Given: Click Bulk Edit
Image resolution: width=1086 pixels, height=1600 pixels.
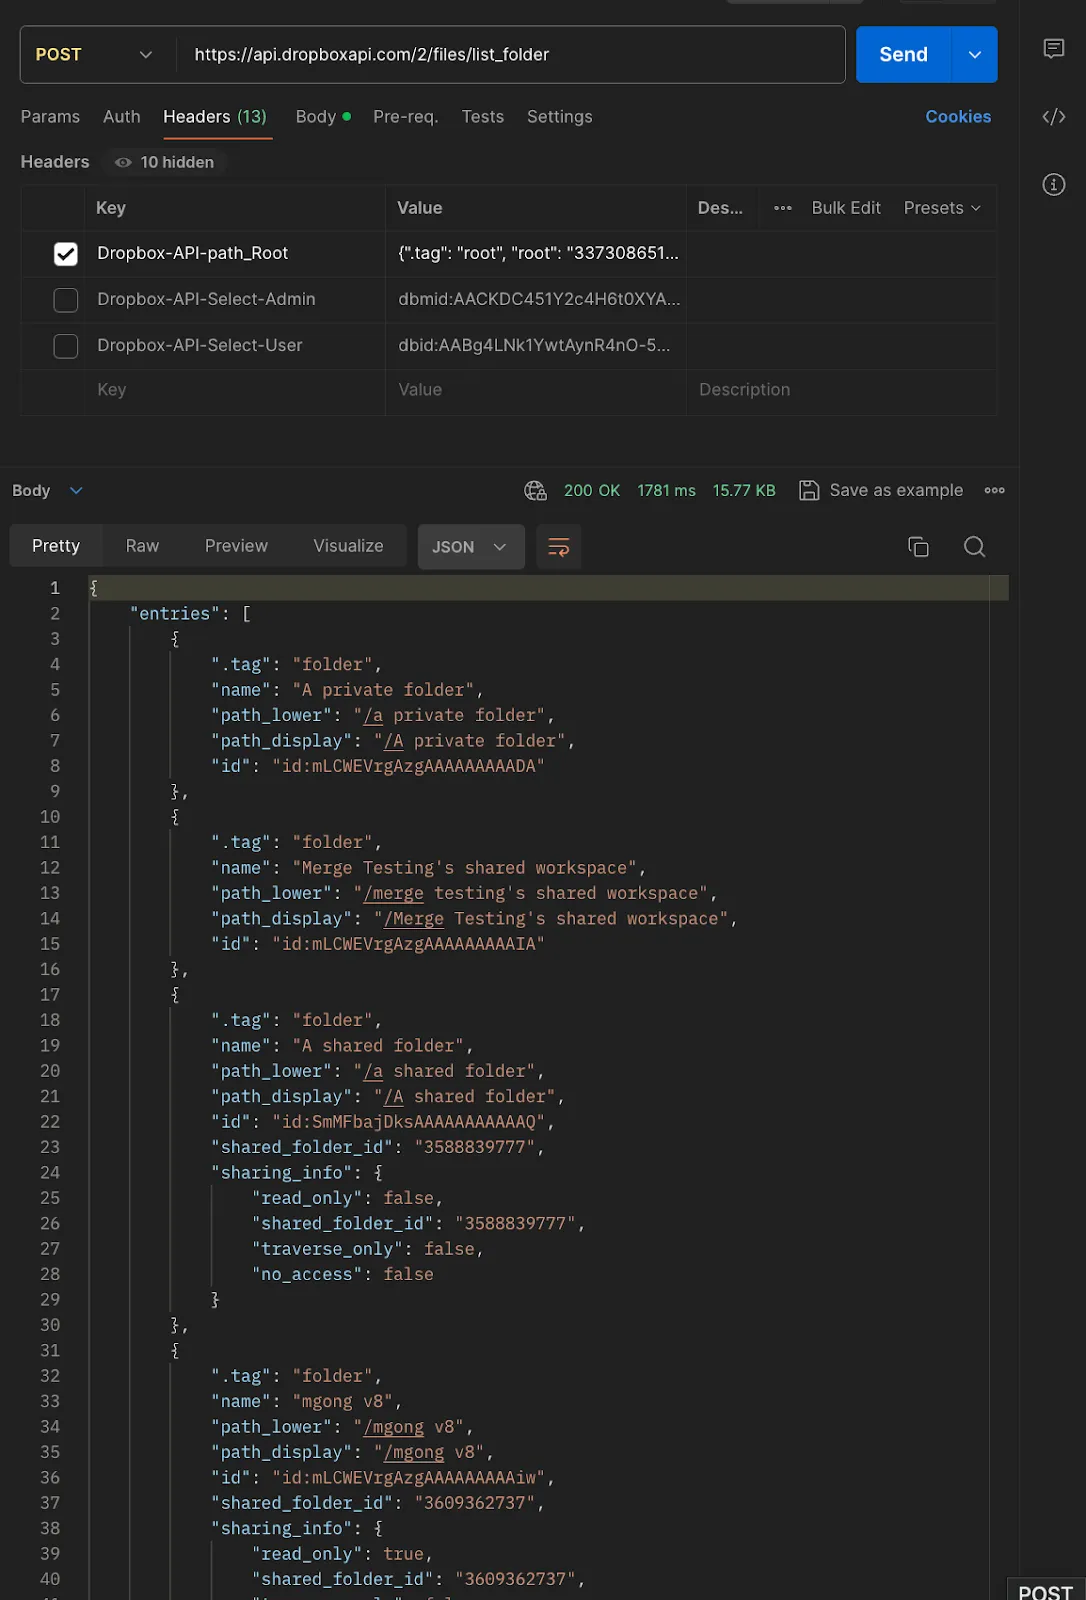Looking at the screenshot, I should (846, 208).
